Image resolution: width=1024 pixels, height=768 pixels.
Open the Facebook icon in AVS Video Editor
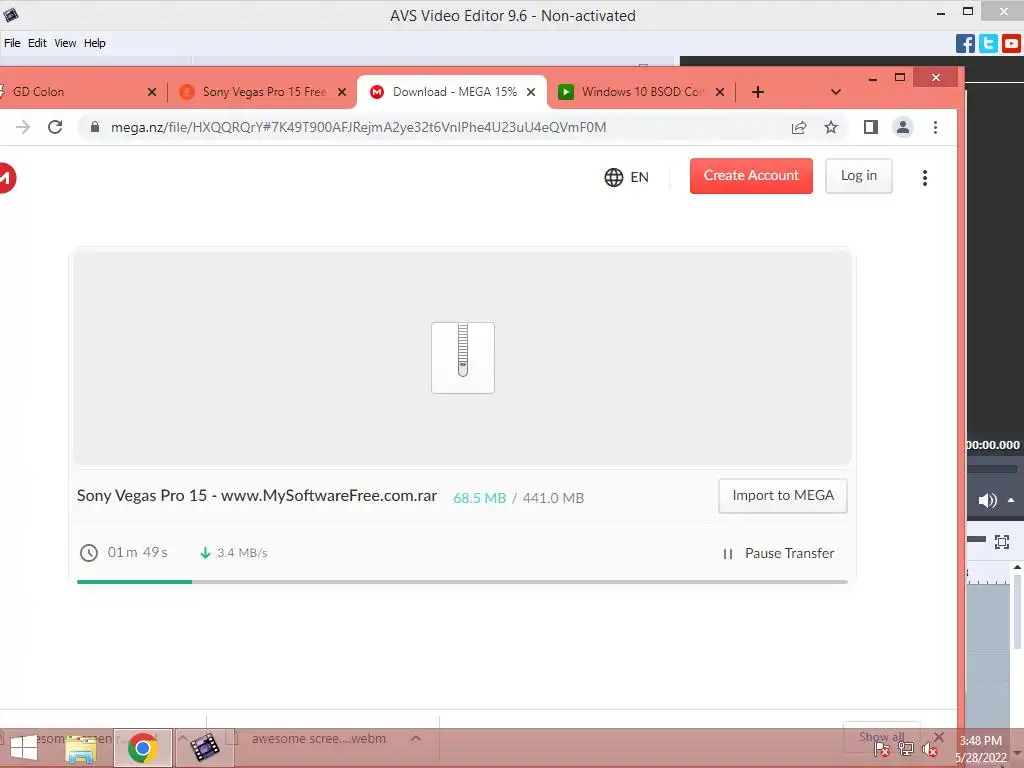(x=965, y=44)
